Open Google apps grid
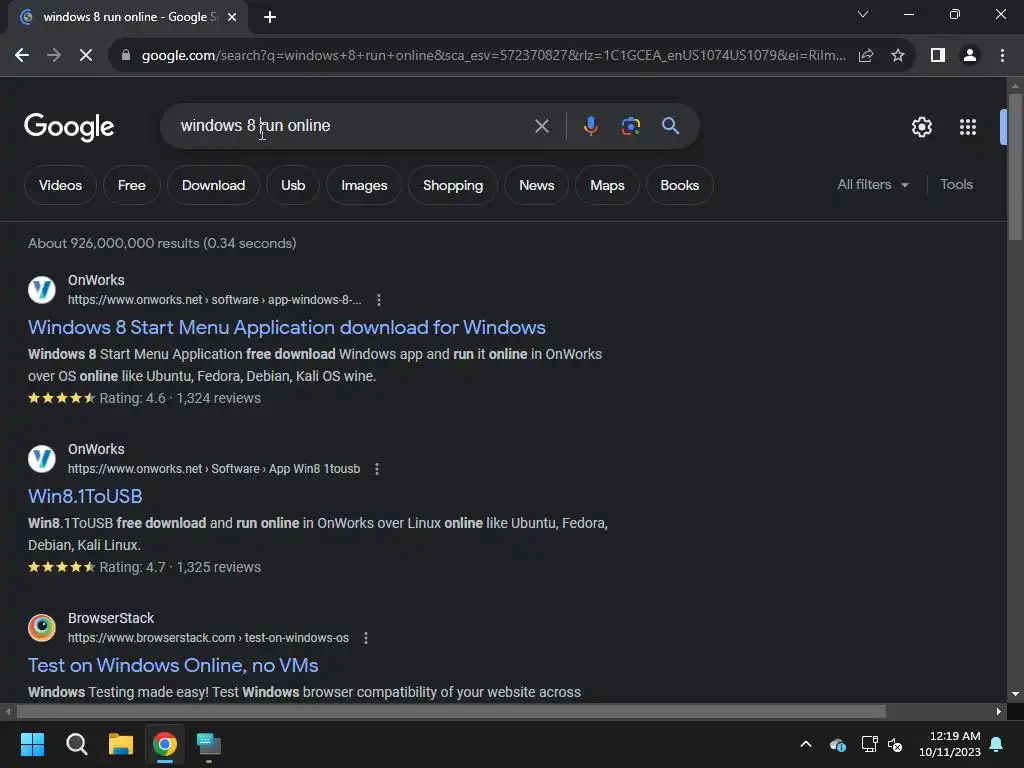The height and width of the screenshot is (768, 1024). 967,127
